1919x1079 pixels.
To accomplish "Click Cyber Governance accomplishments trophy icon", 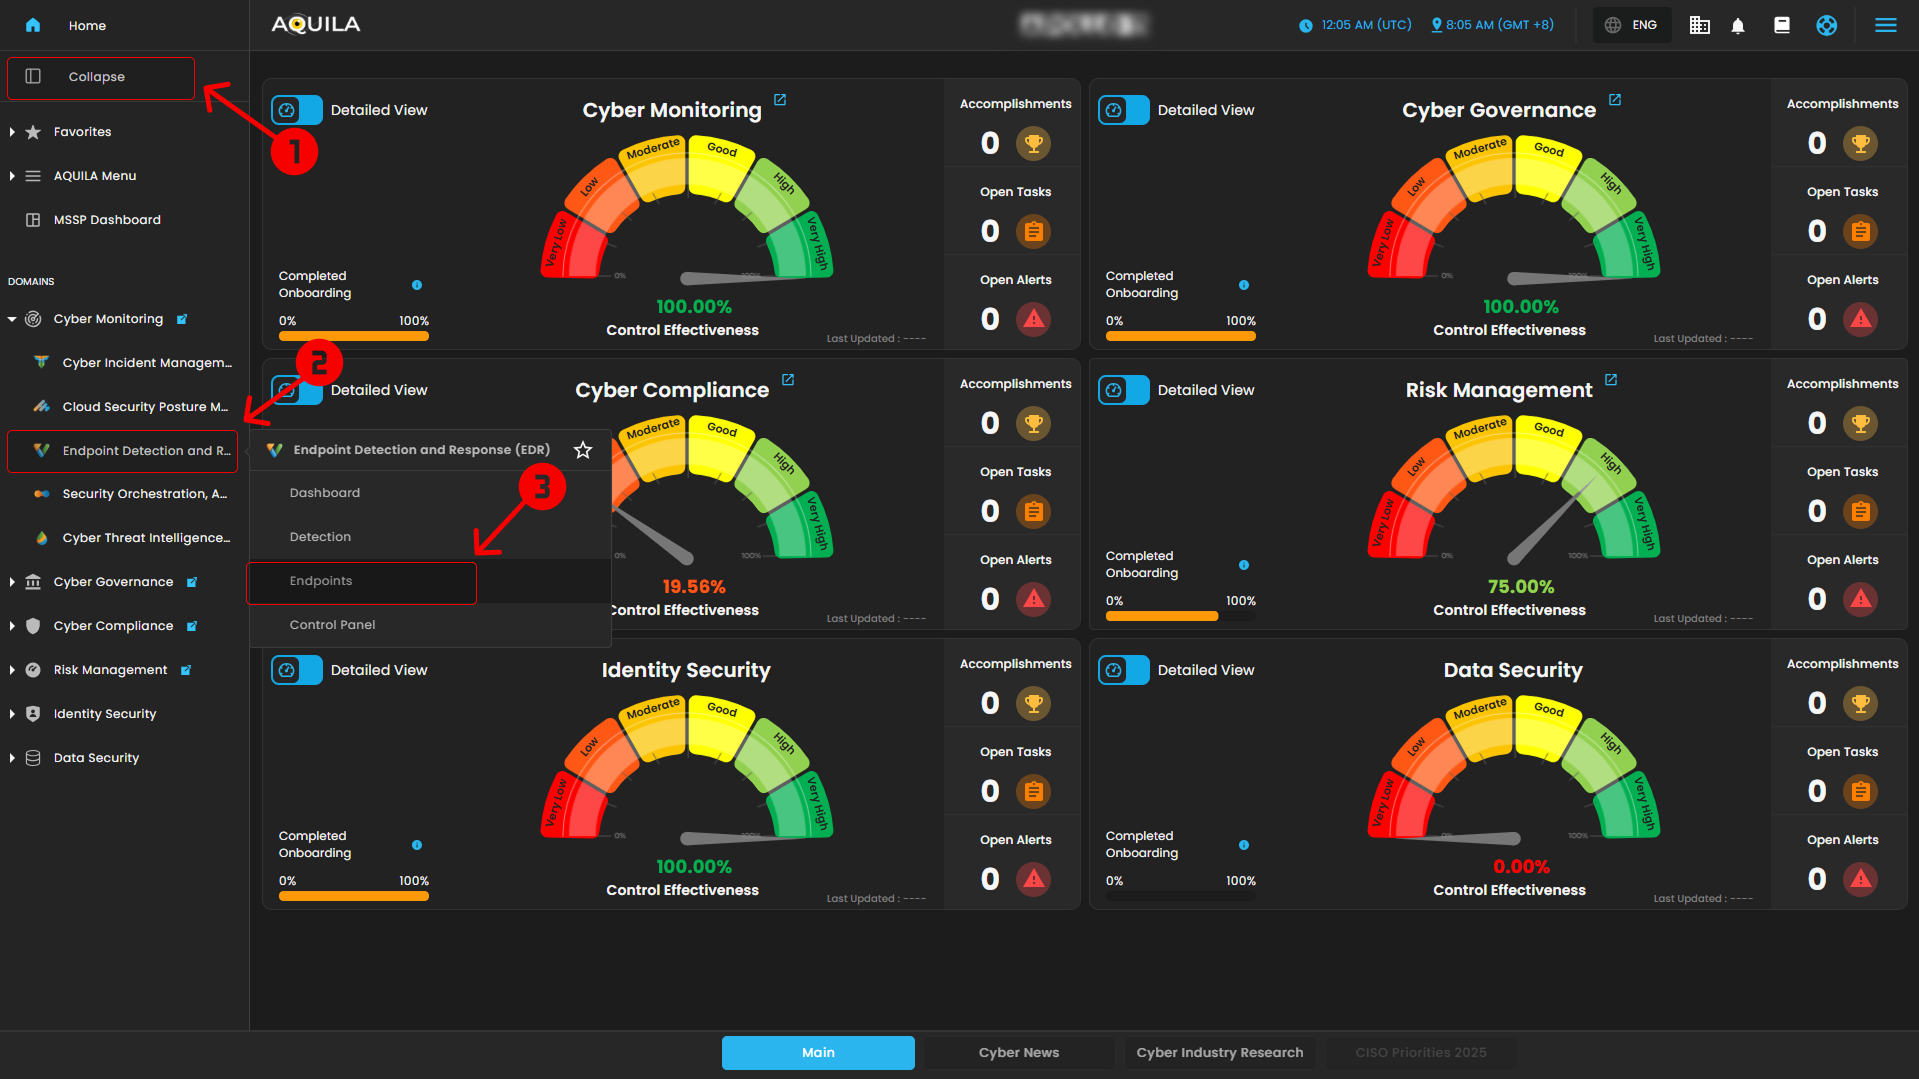I will (x=1860, y=143).
